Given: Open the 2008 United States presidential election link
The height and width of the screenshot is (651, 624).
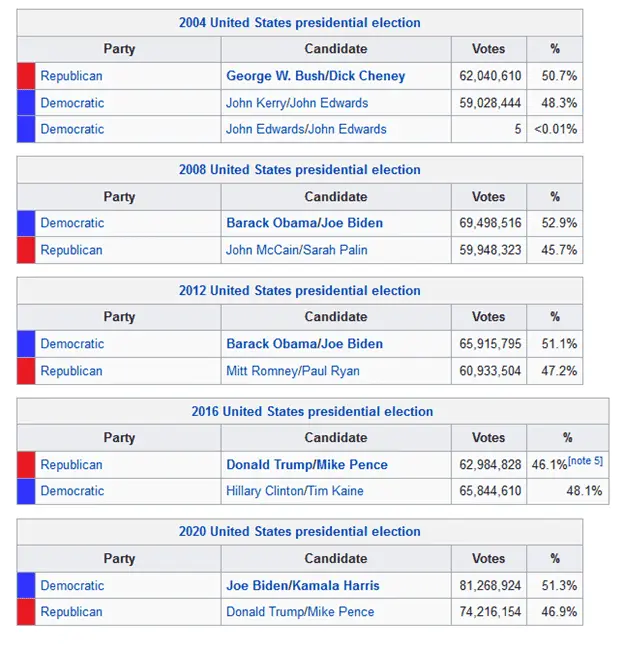Looking at the screenshot, I should pos(299,170).
